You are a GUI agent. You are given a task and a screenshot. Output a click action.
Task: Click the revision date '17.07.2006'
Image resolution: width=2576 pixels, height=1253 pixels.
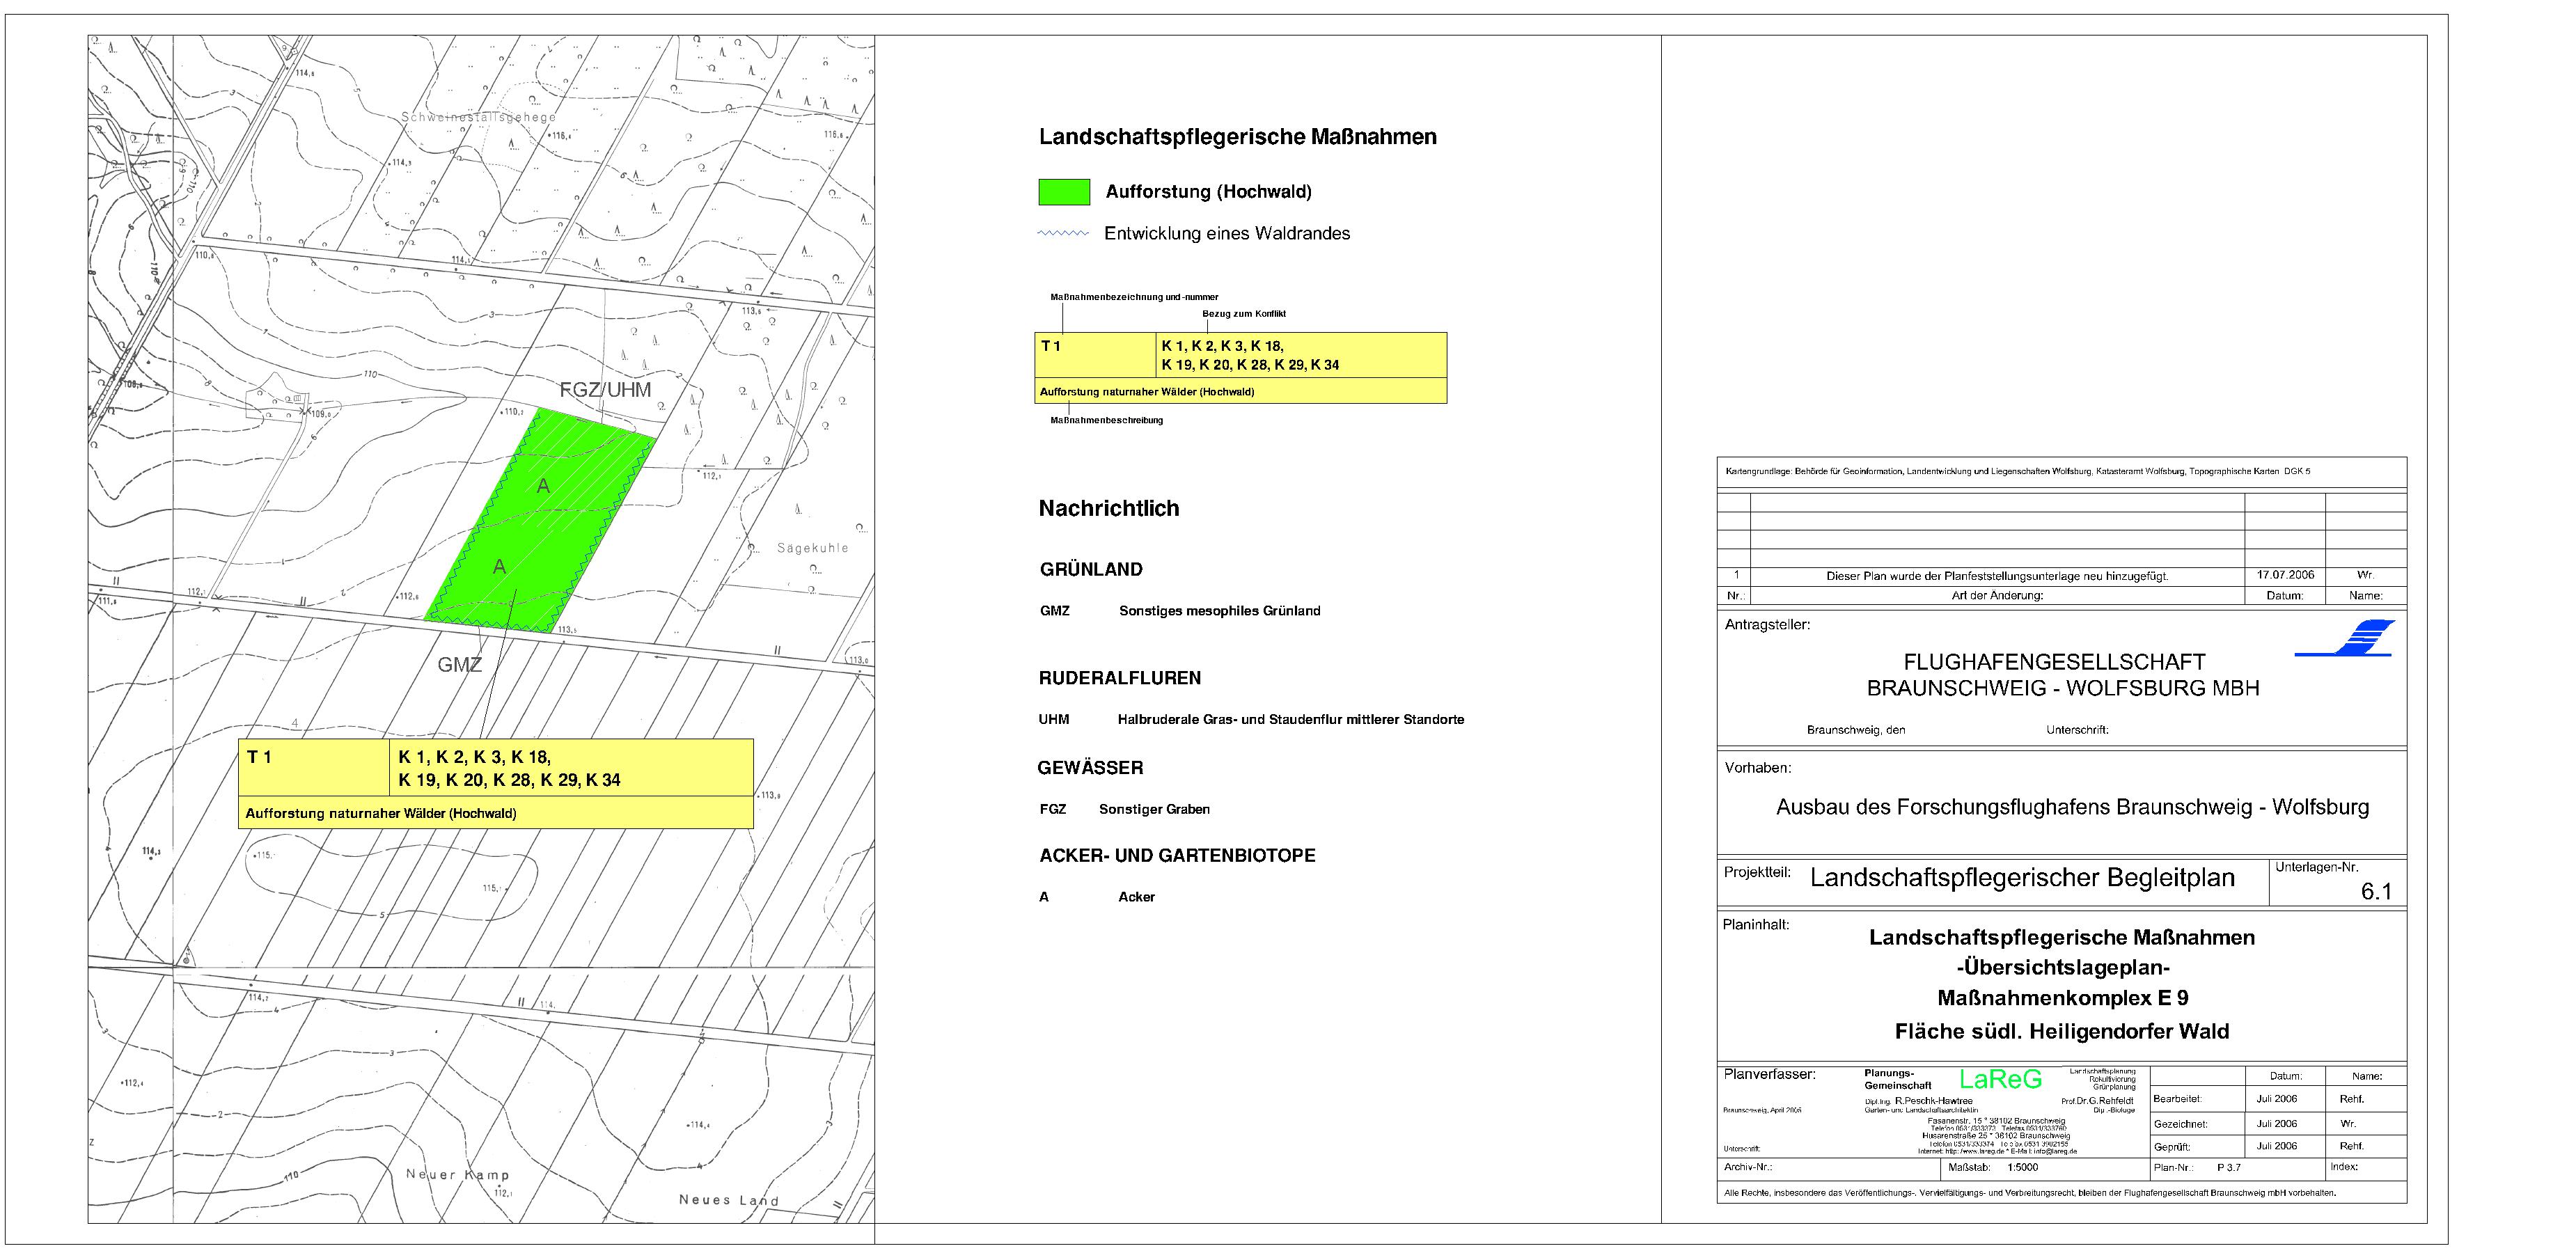[2285, 575]
